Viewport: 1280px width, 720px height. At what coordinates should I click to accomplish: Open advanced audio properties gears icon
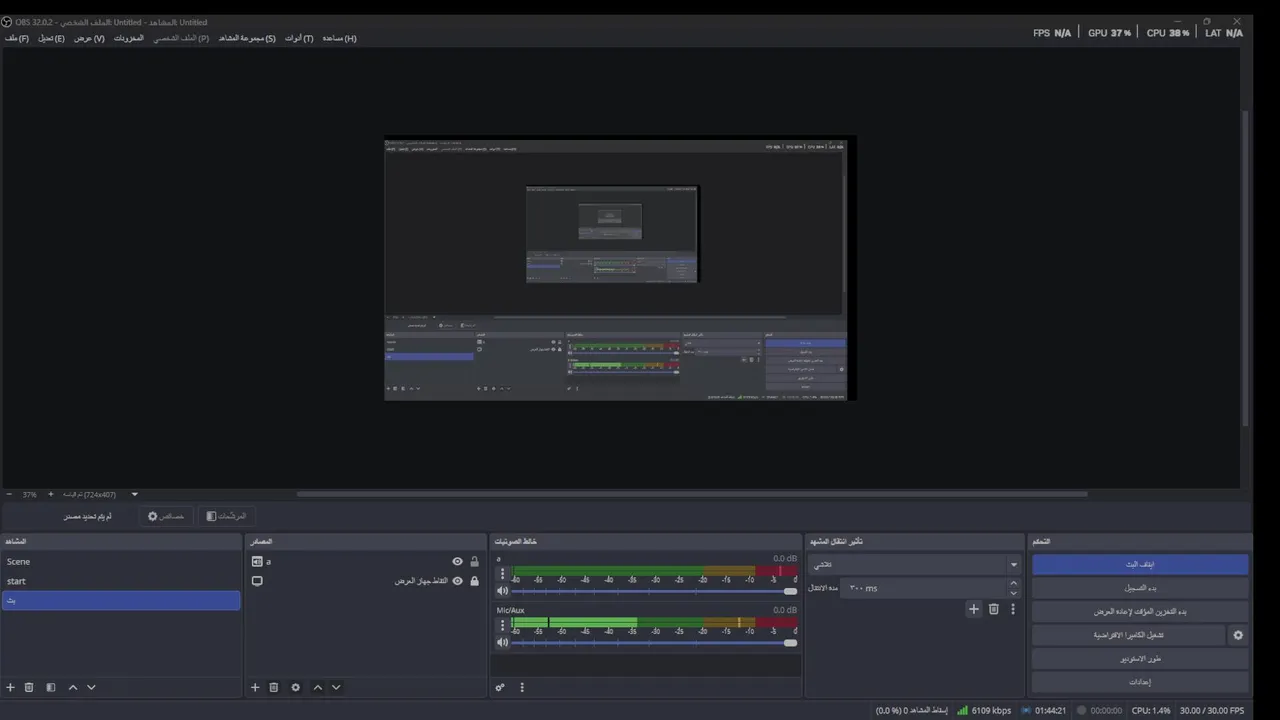pyautogui.click(x=500, y=687)
